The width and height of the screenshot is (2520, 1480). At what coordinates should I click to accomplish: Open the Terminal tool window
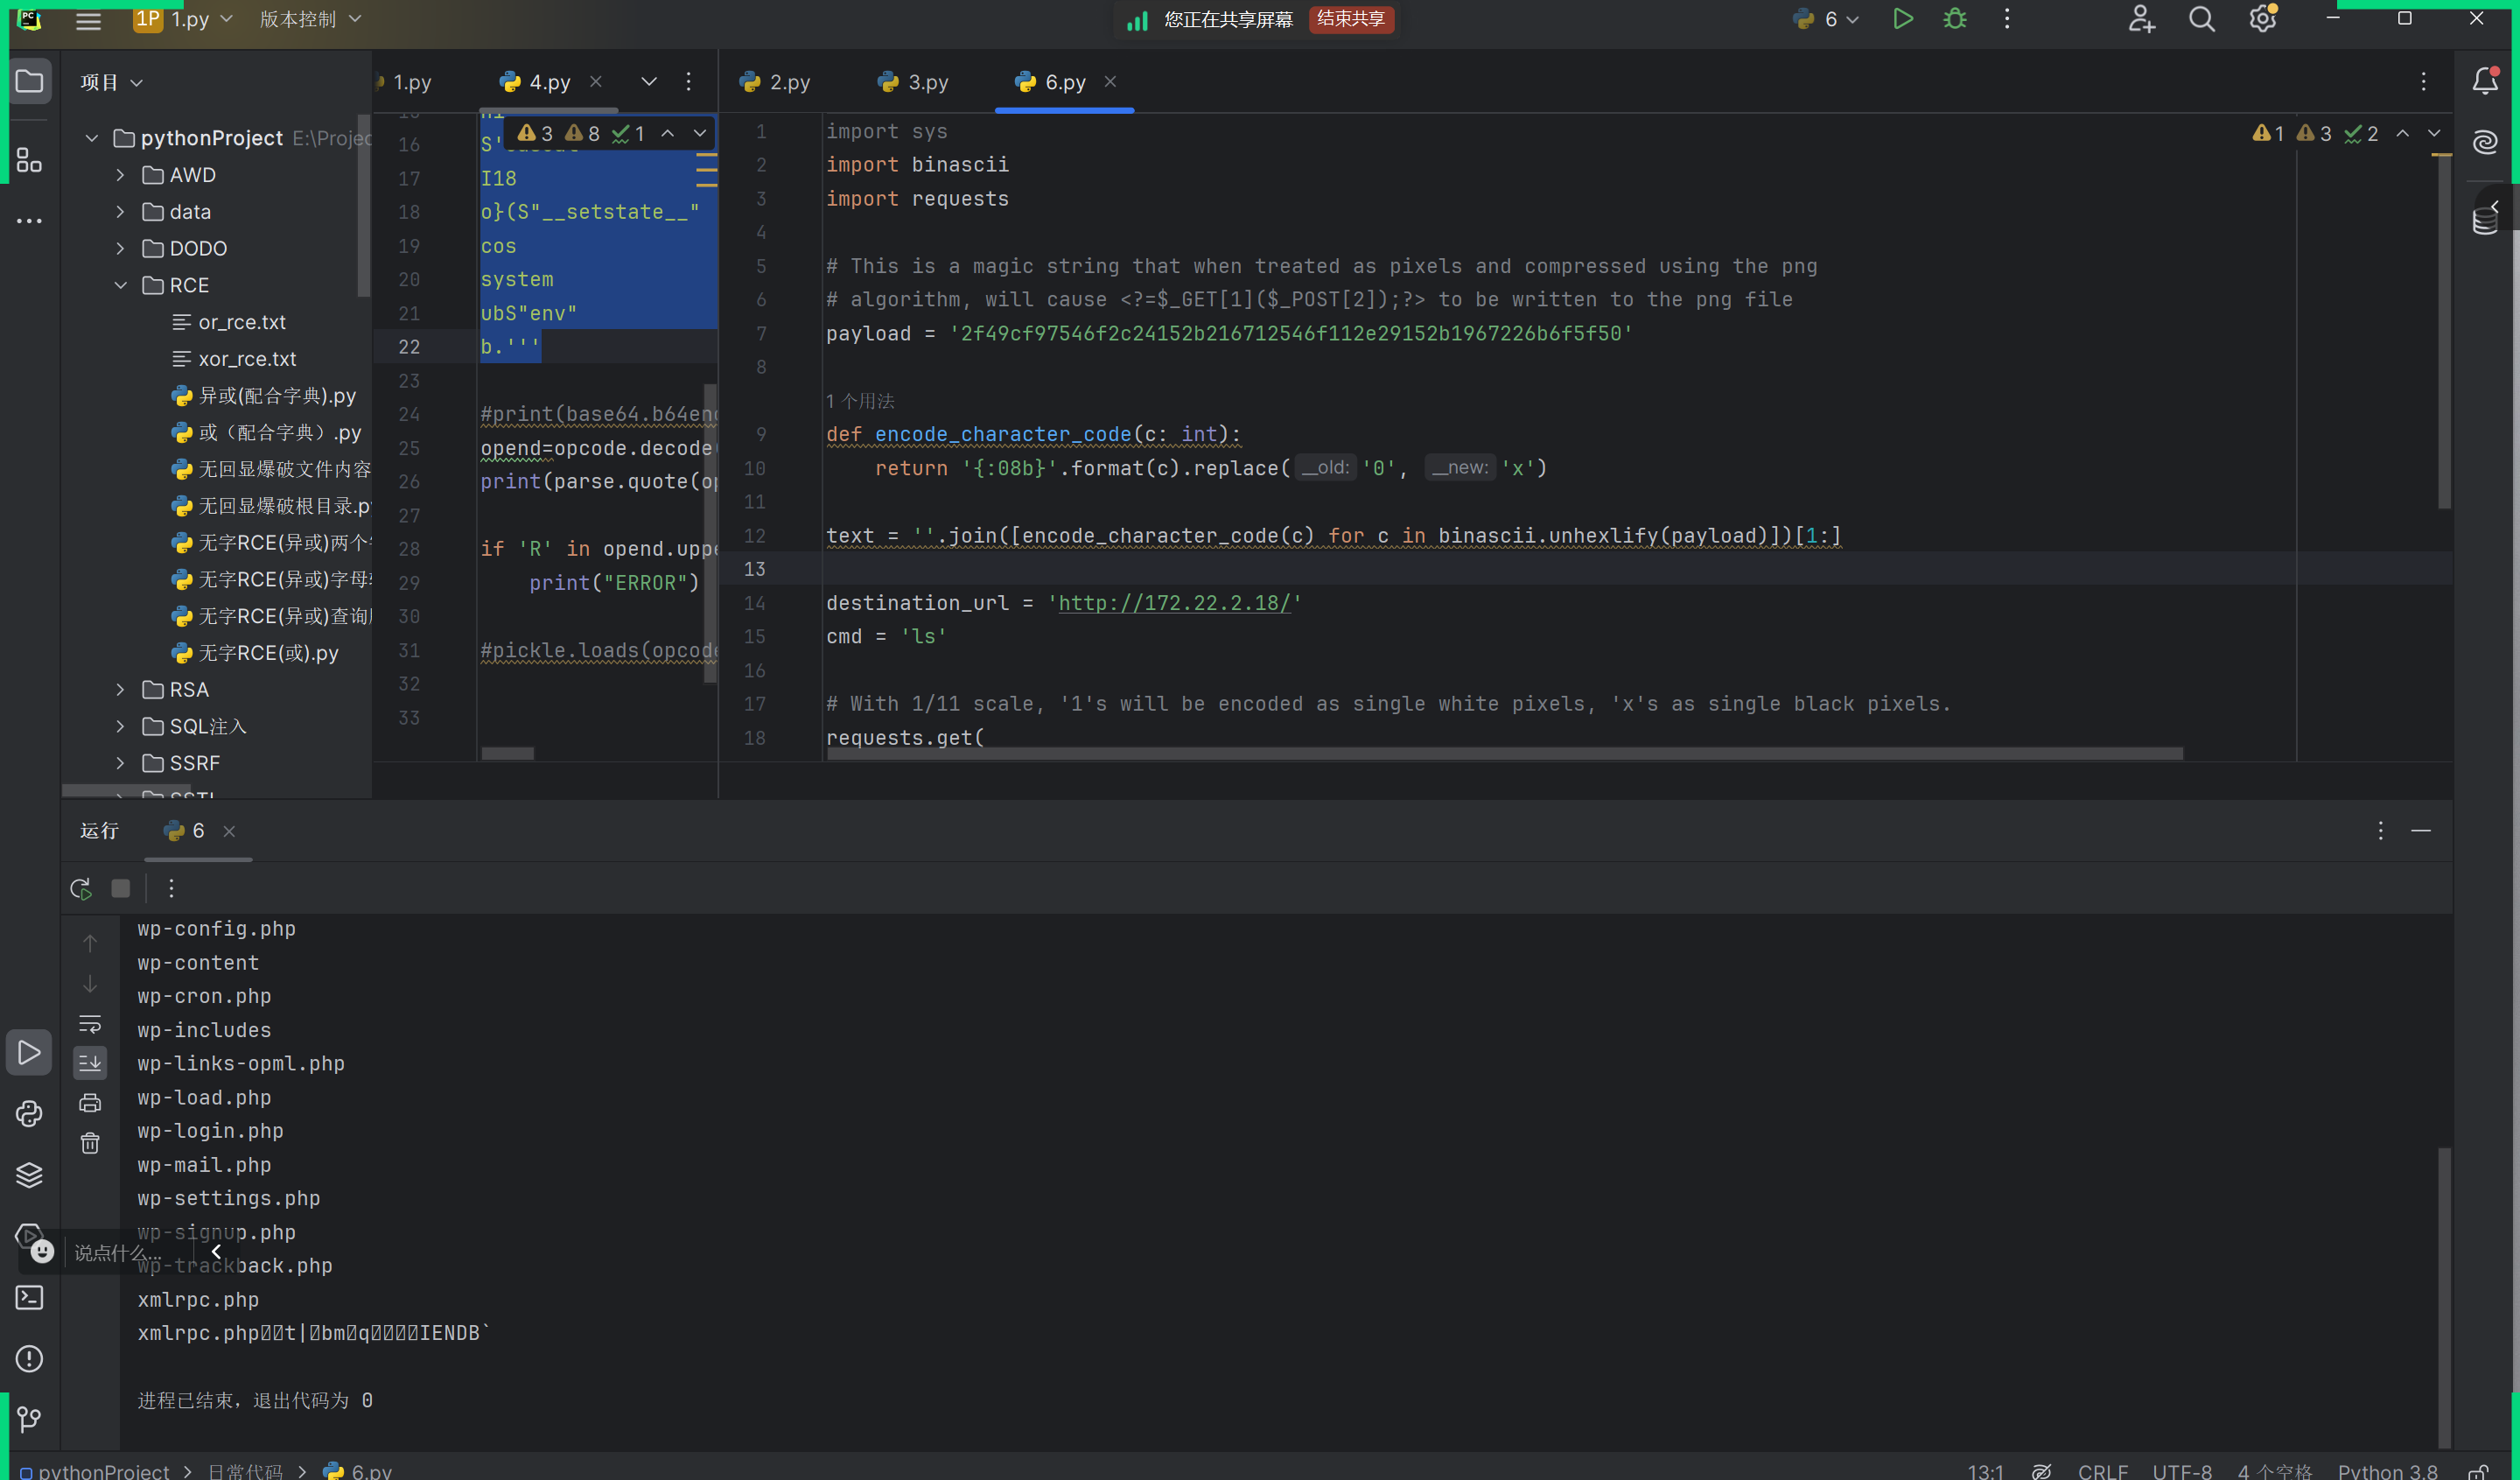(29, 1297)
